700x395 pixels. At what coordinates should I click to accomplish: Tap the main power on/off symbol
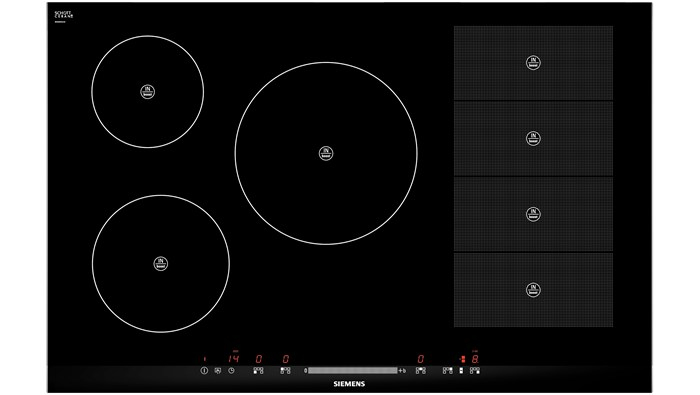pyautogui.click(x=204, y=370)
